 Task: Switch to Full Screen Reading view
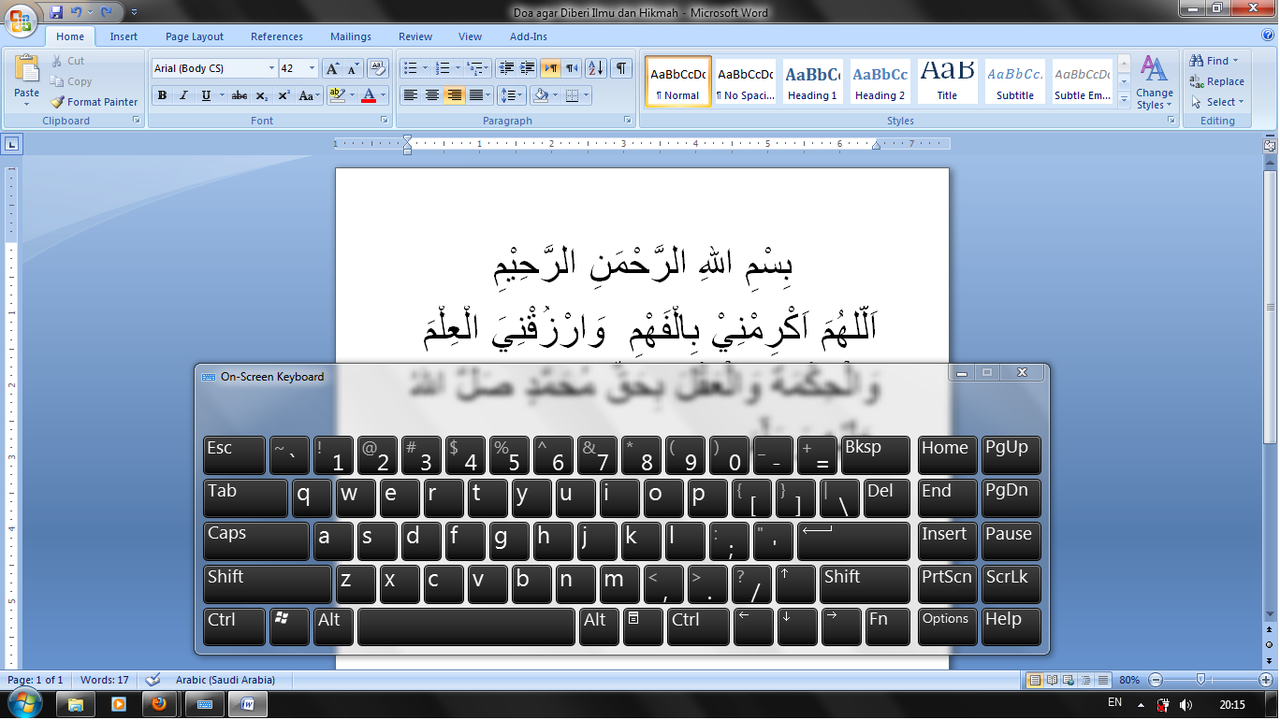tap(1052, 680)
